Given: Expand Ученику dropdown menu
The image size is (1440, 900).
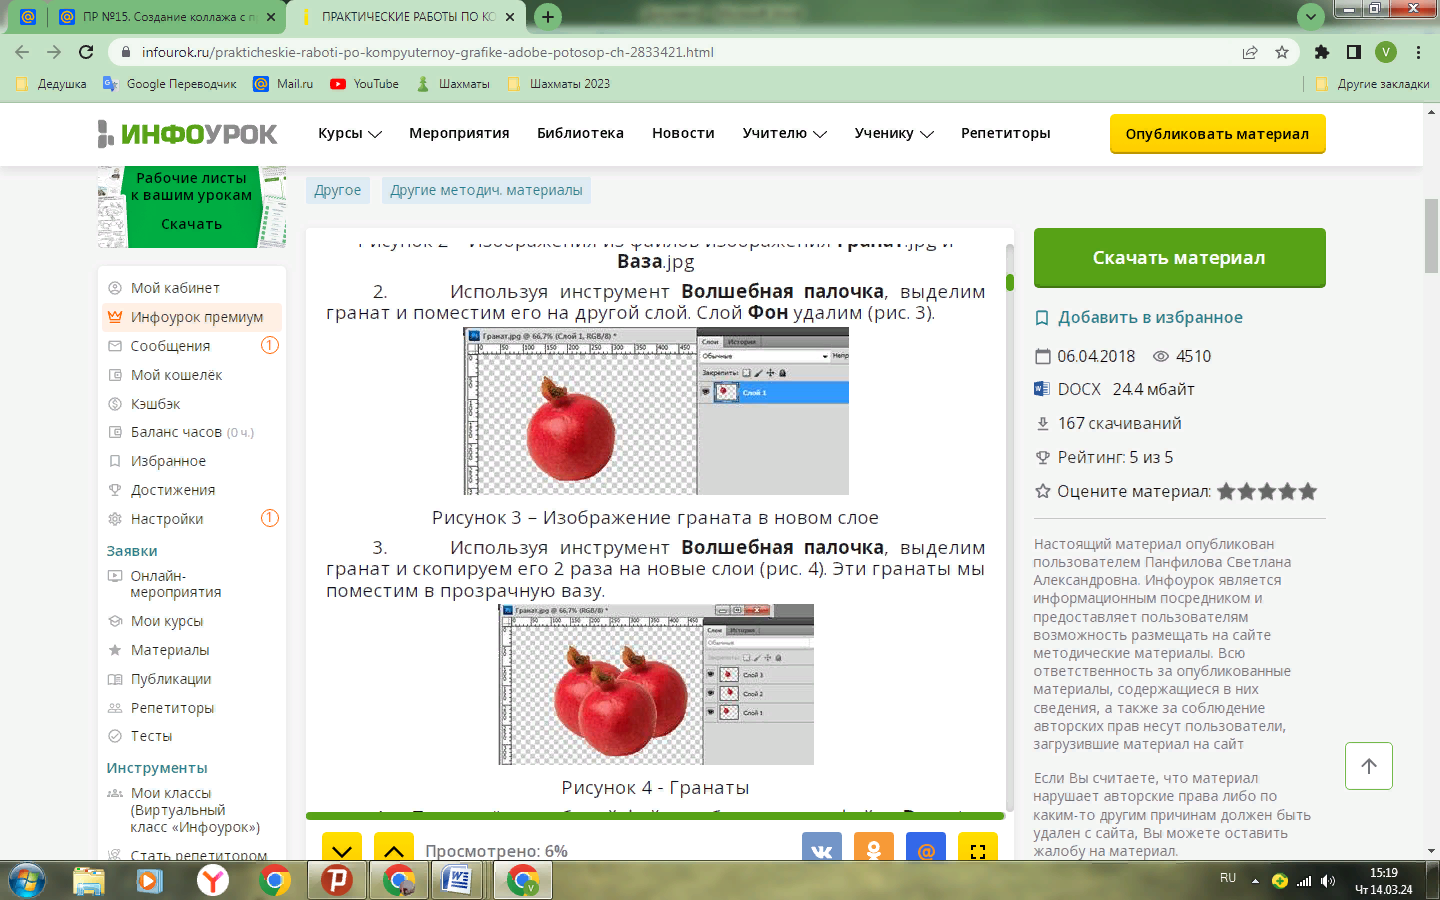Looking at the screenshot, I should (894, 133).
